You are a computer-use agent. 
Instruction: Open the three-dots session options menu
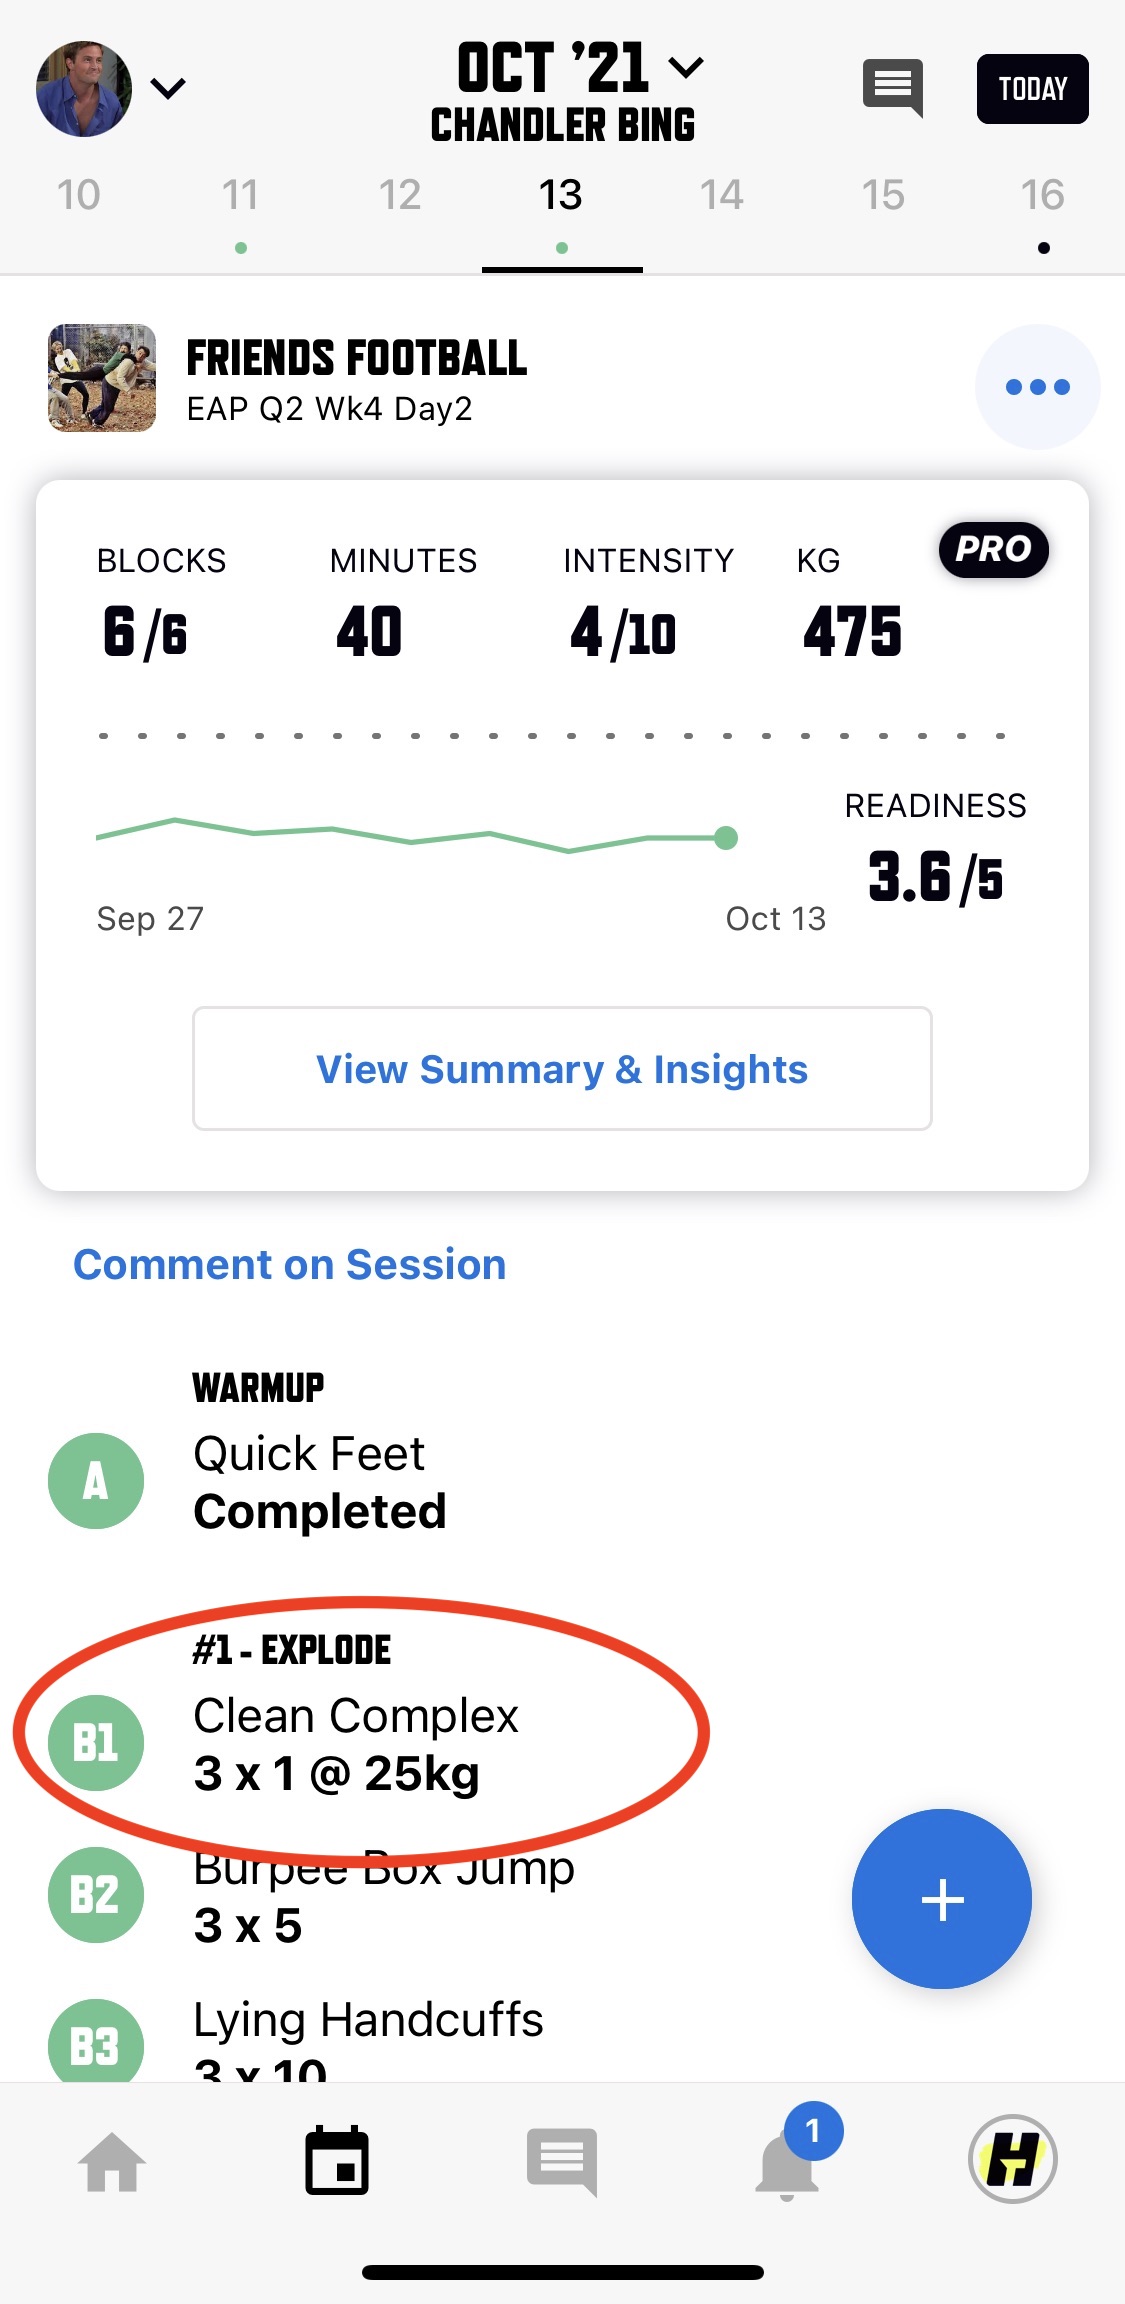click(1038, 387)
